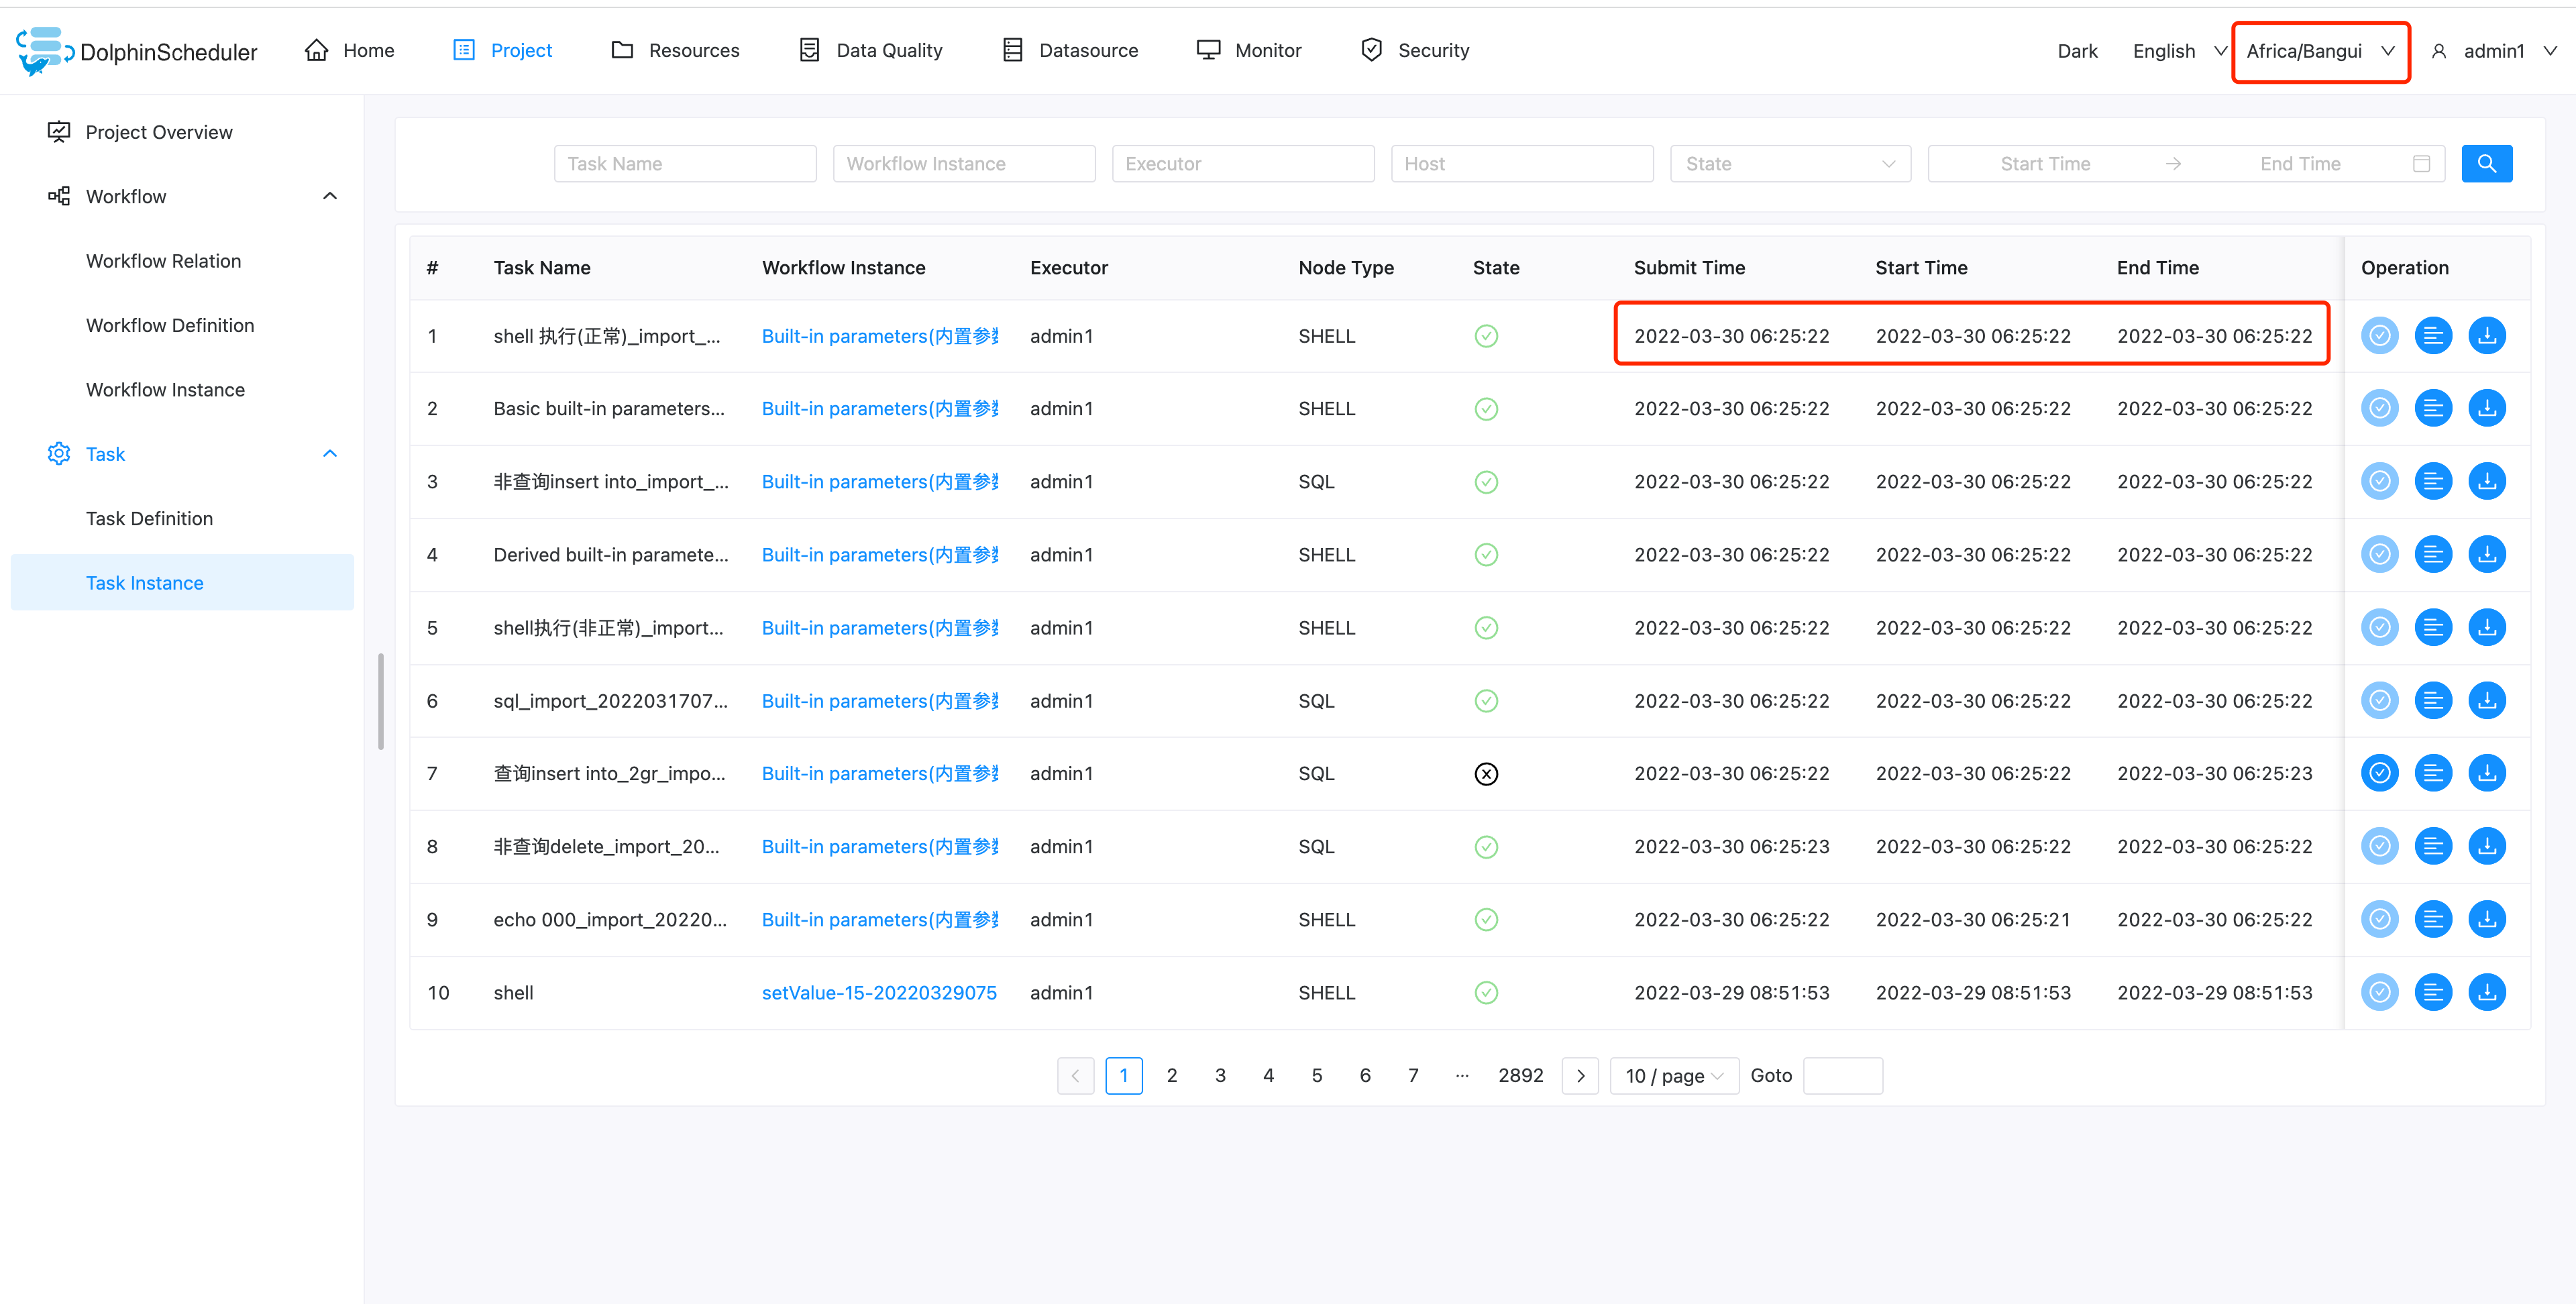2576x1304 pixels.
Task: Go to page 2 of task instances
Action: pos(1172,1075)
